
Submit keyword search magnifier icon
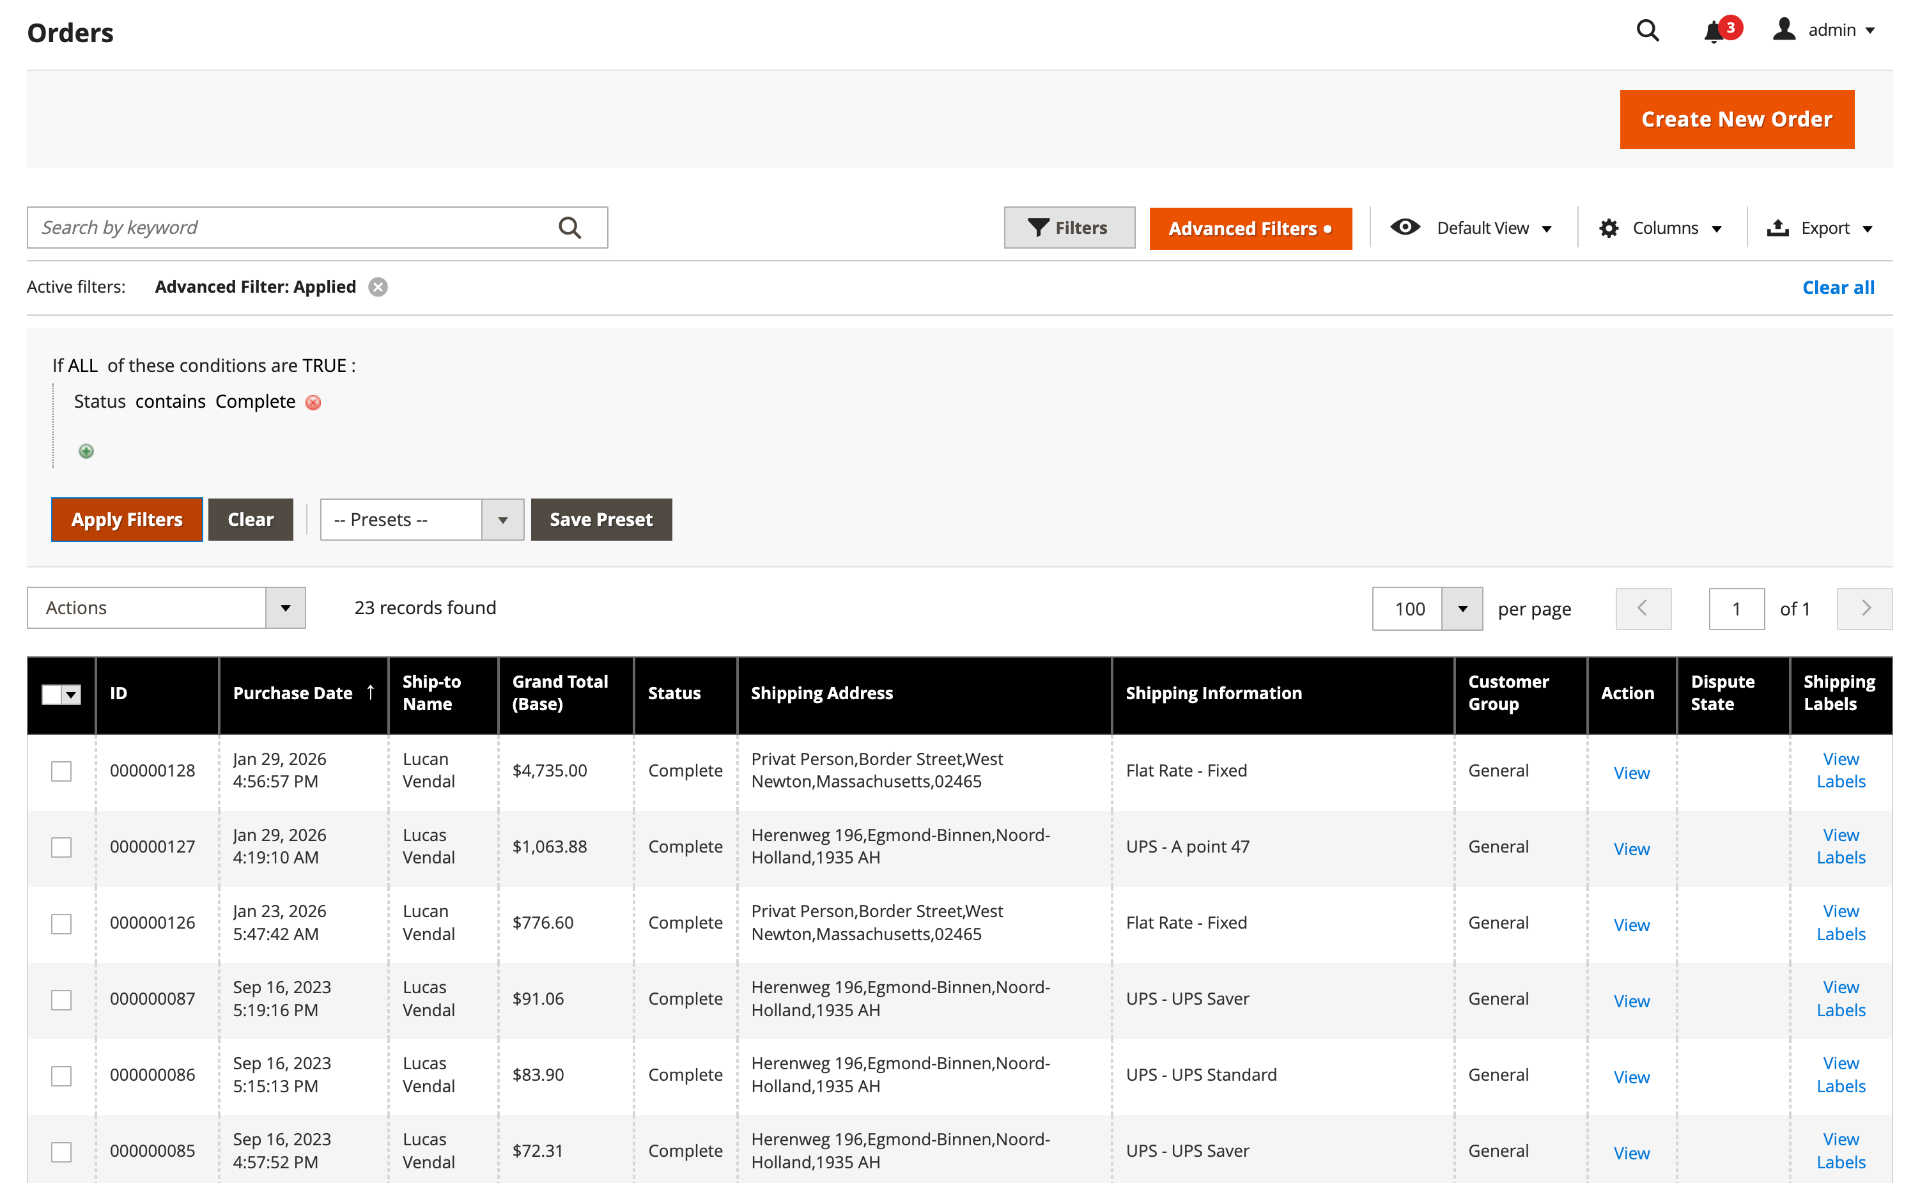coord(570,228)
